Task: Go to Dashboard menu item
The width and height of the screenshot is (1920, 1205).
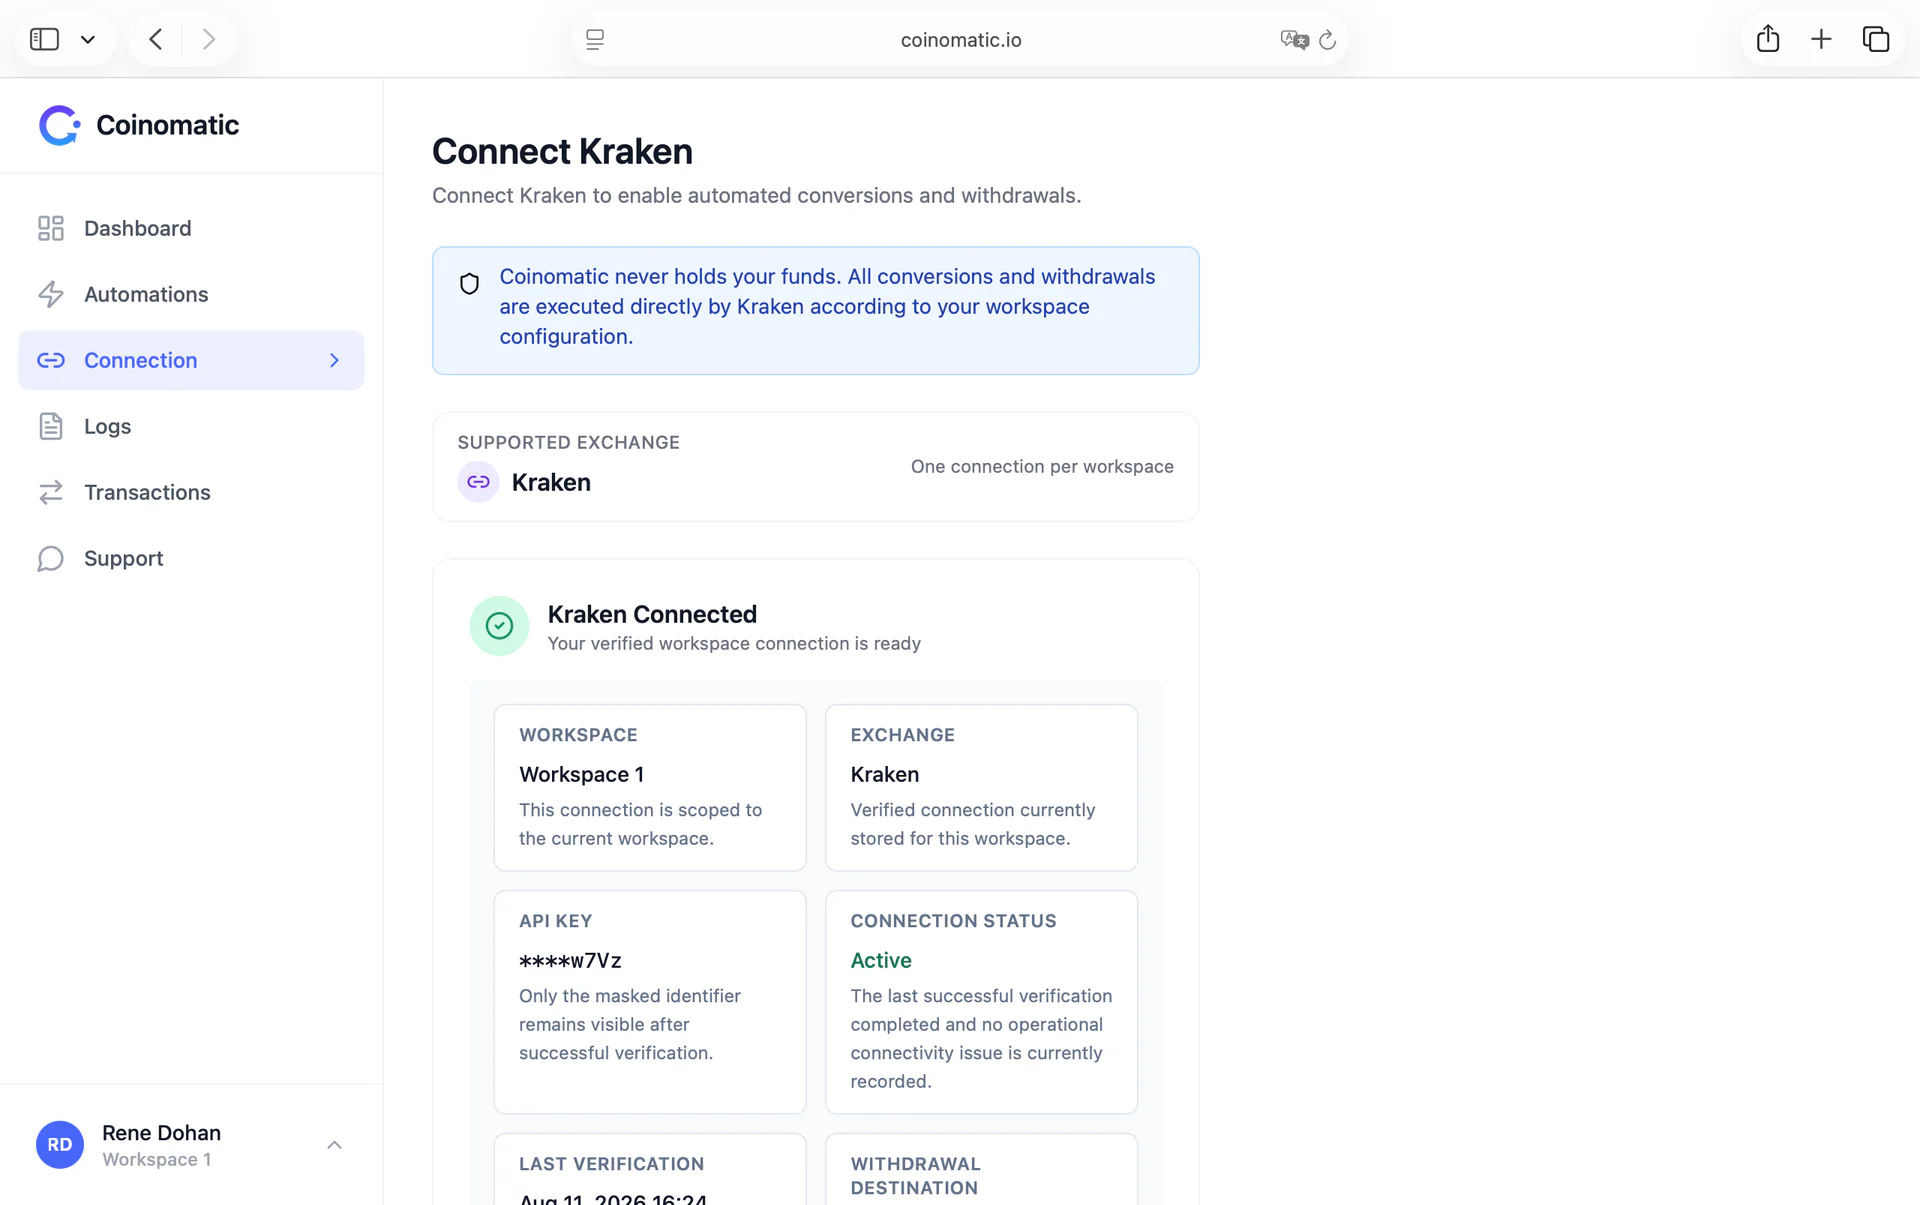Action: pos(191,228)
